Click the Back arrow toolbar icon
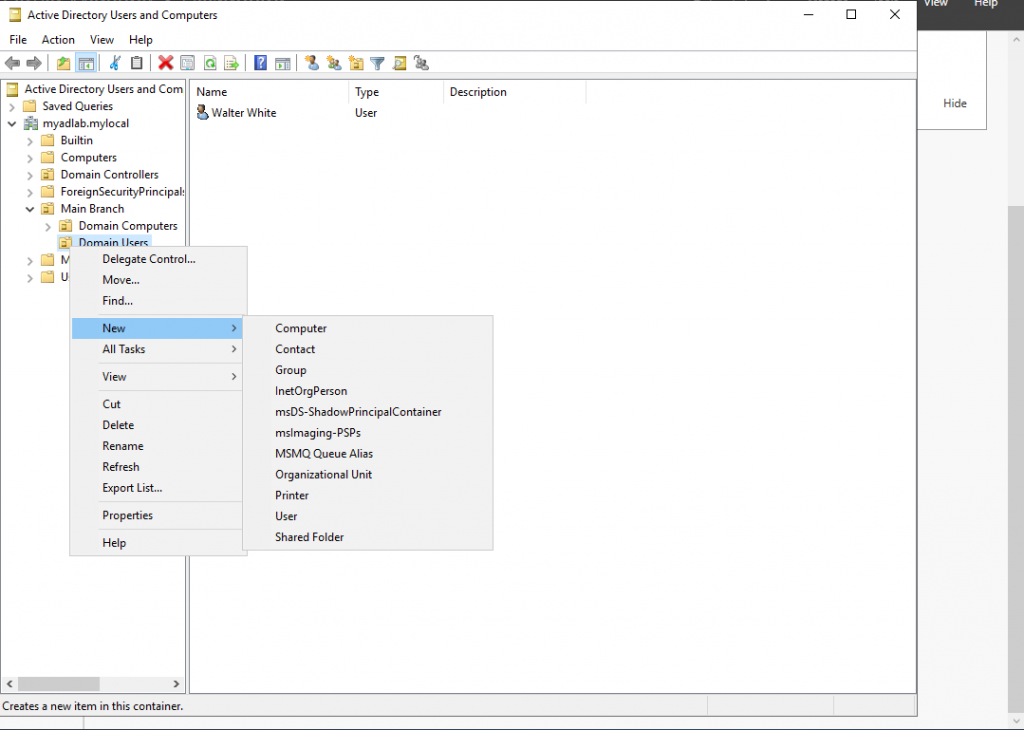1024x730 pixels. tap(12, 63)
